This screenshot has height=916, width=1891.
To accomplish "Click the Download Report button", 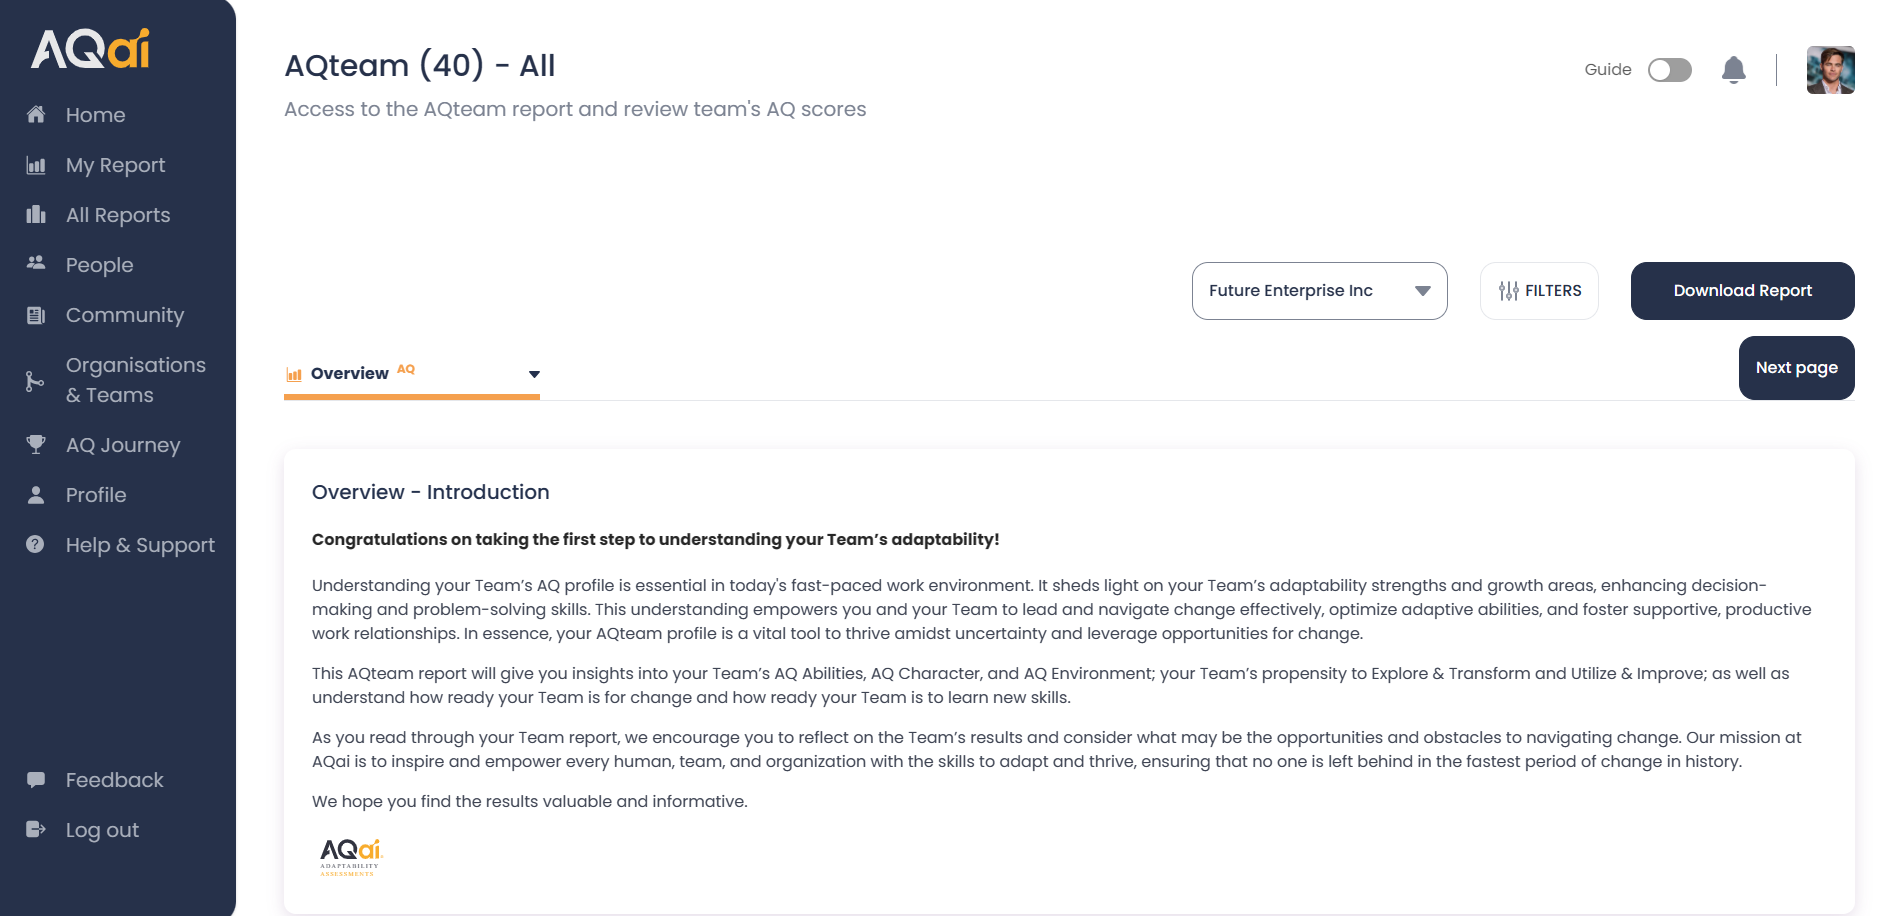I will pyautogui.click(x=1742, y=291).
